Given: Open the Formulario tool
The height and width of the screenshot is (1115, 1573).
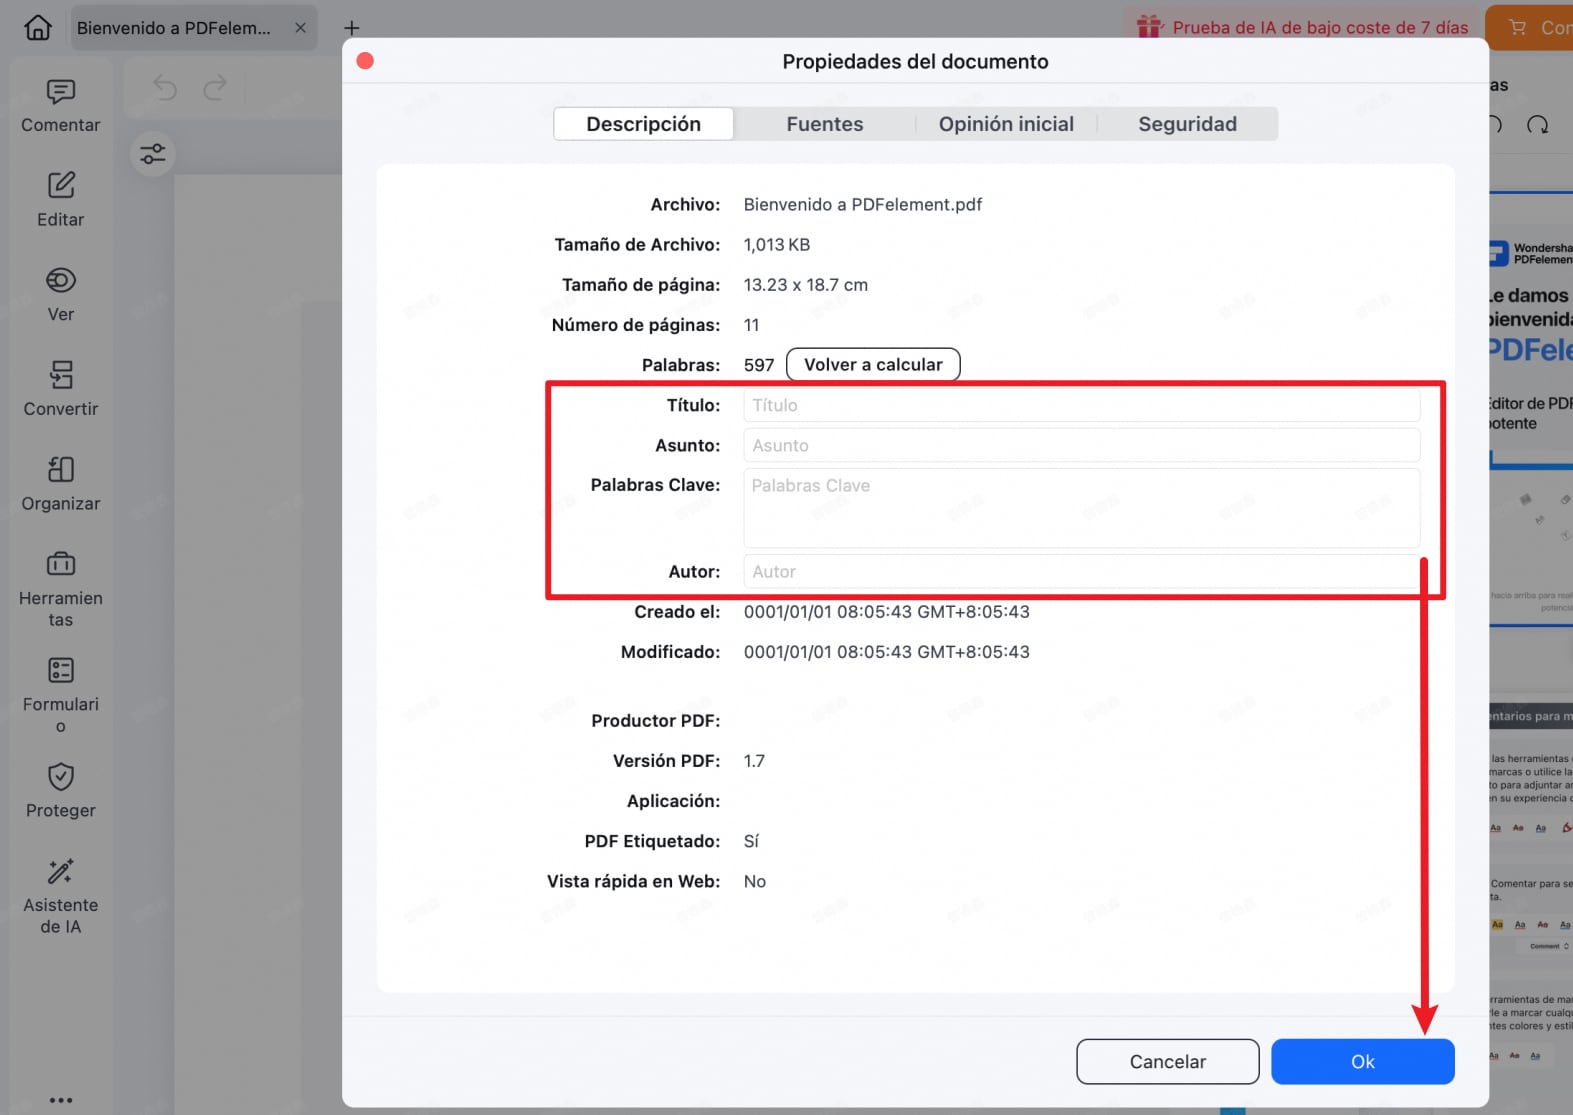Looking at the screenshot, I should 60,695.
